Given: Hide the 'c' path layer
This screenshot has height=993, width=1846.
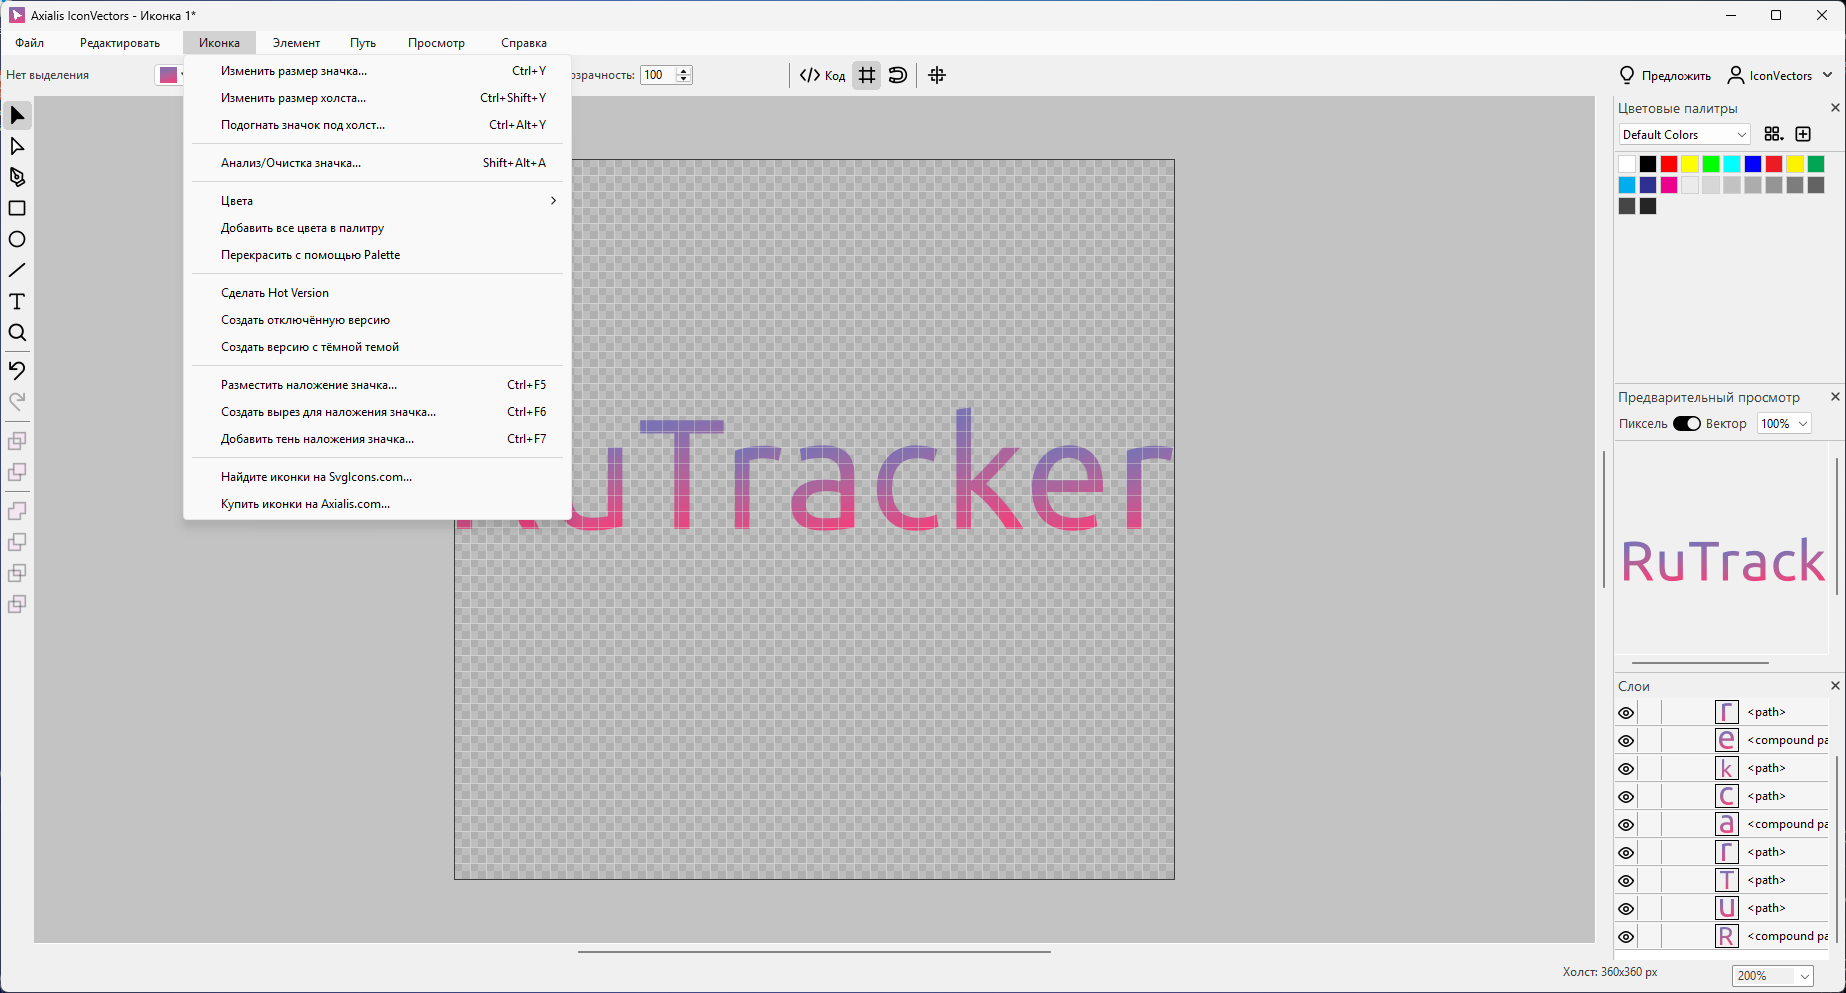Looking at the screenshot, I should pos(1626,797).
